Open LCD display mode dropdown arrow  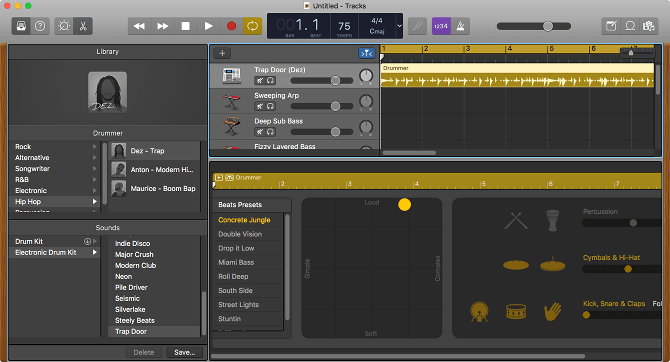[x=399, y=26]
